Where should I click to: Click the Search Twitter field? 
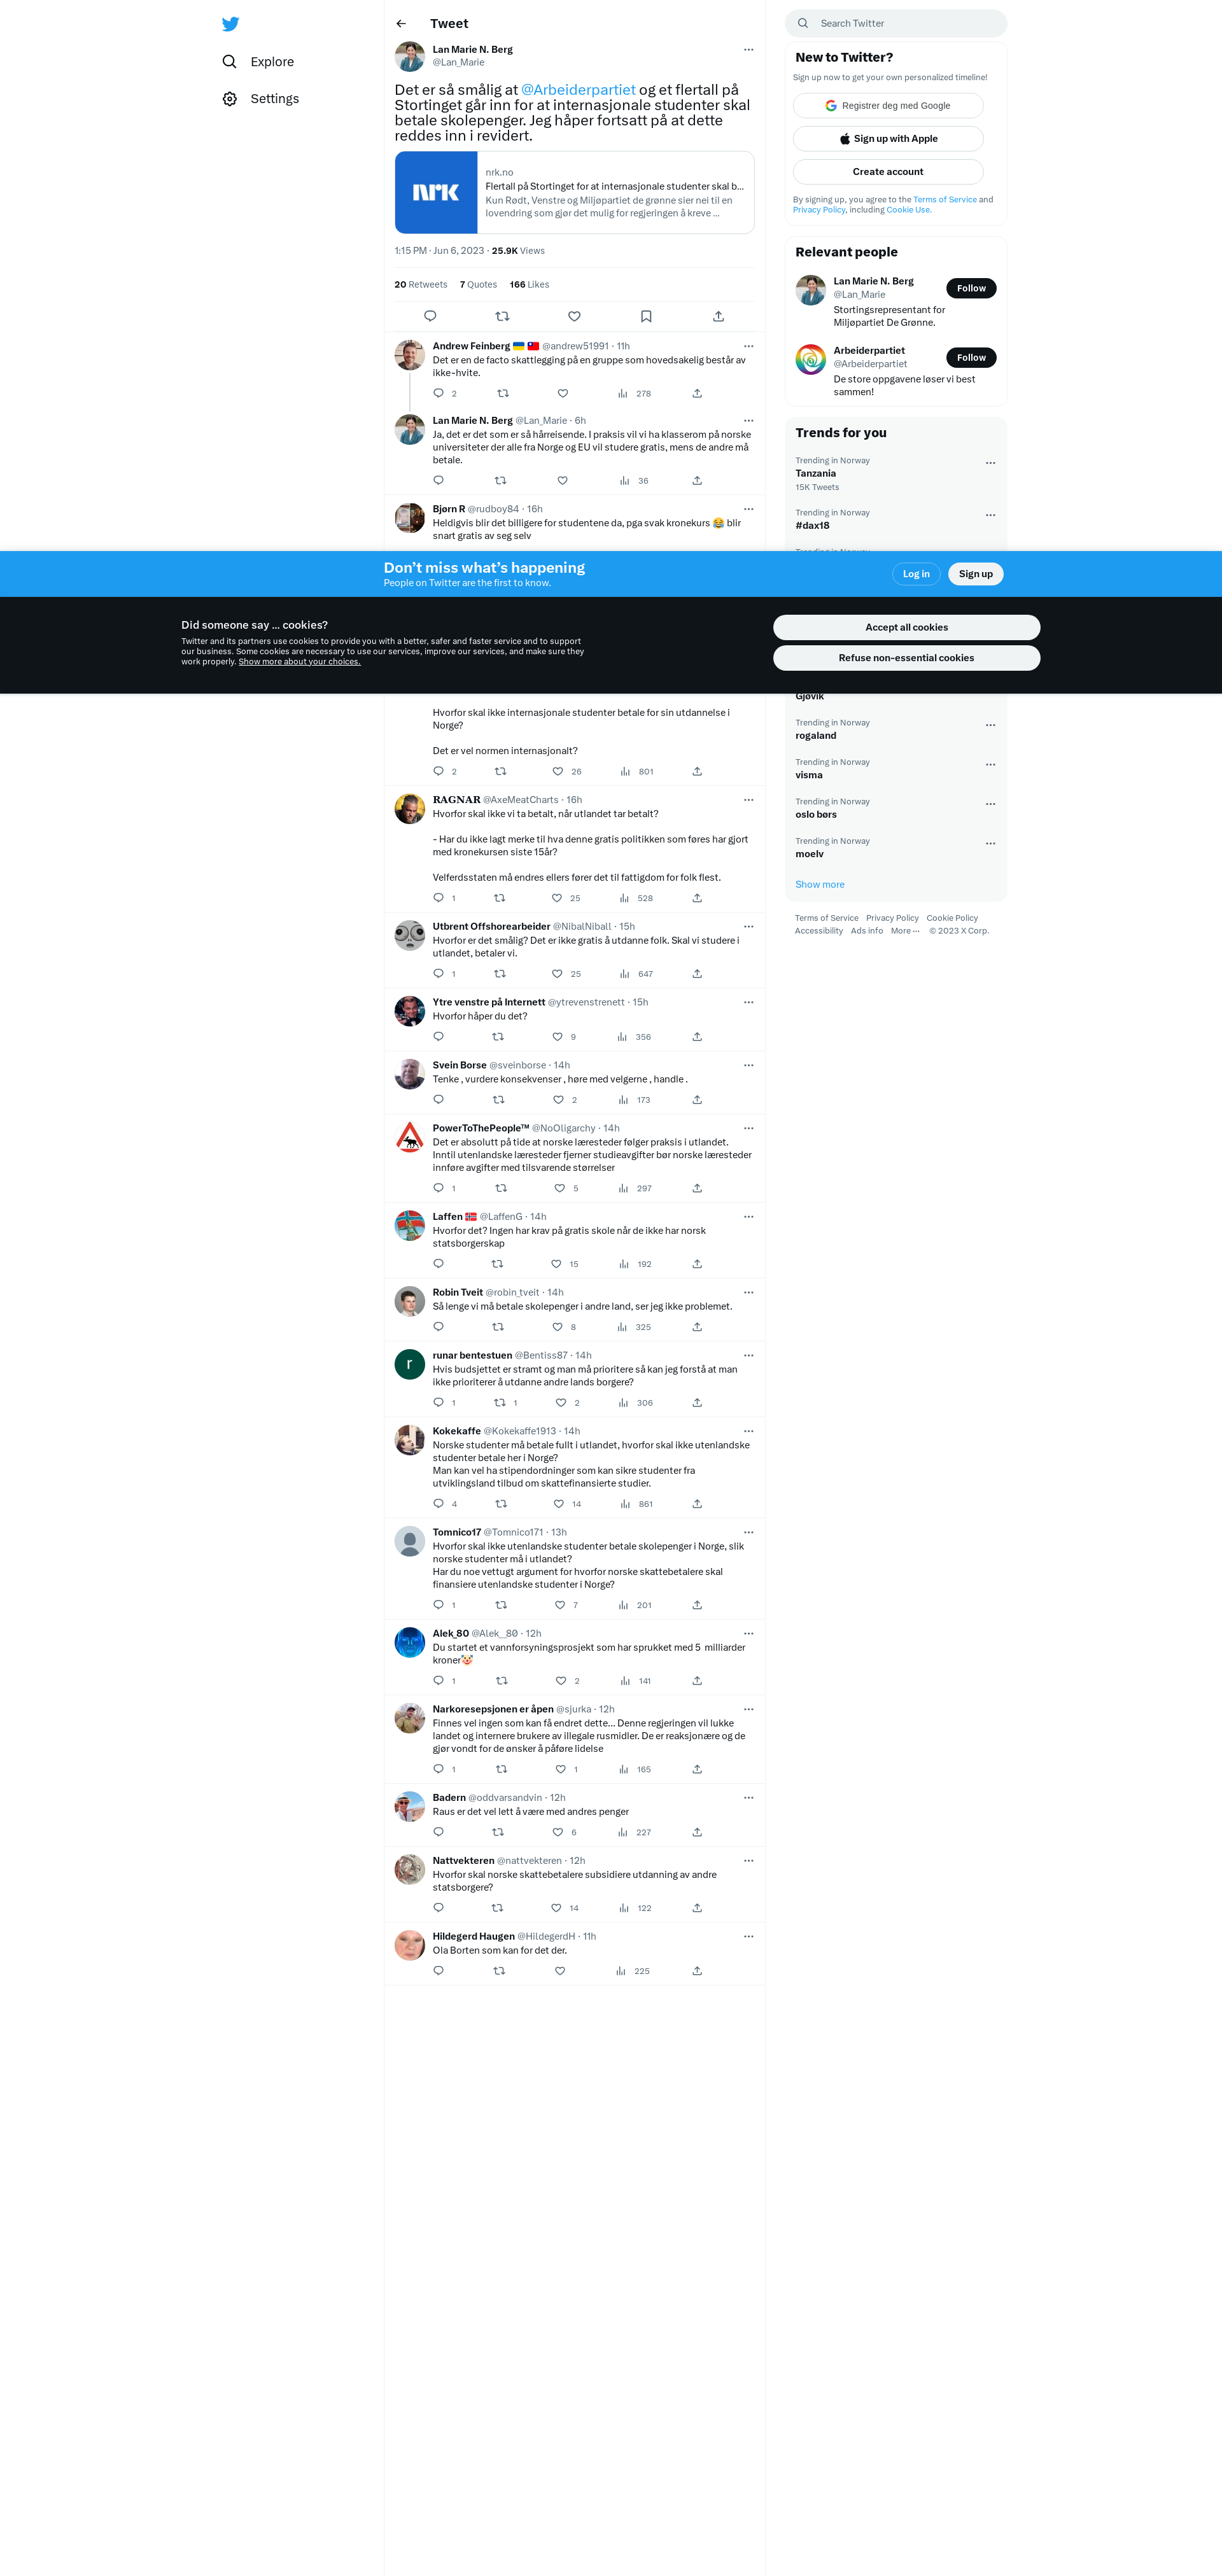[896, 23]
